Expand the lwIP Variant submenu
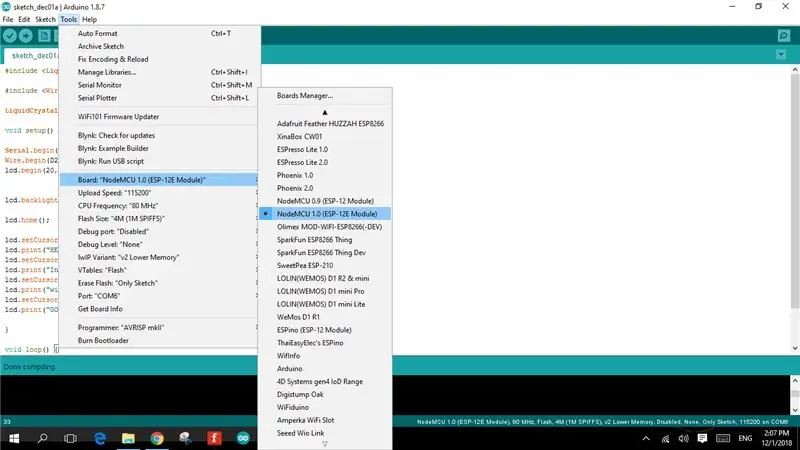 click(158, 257)
